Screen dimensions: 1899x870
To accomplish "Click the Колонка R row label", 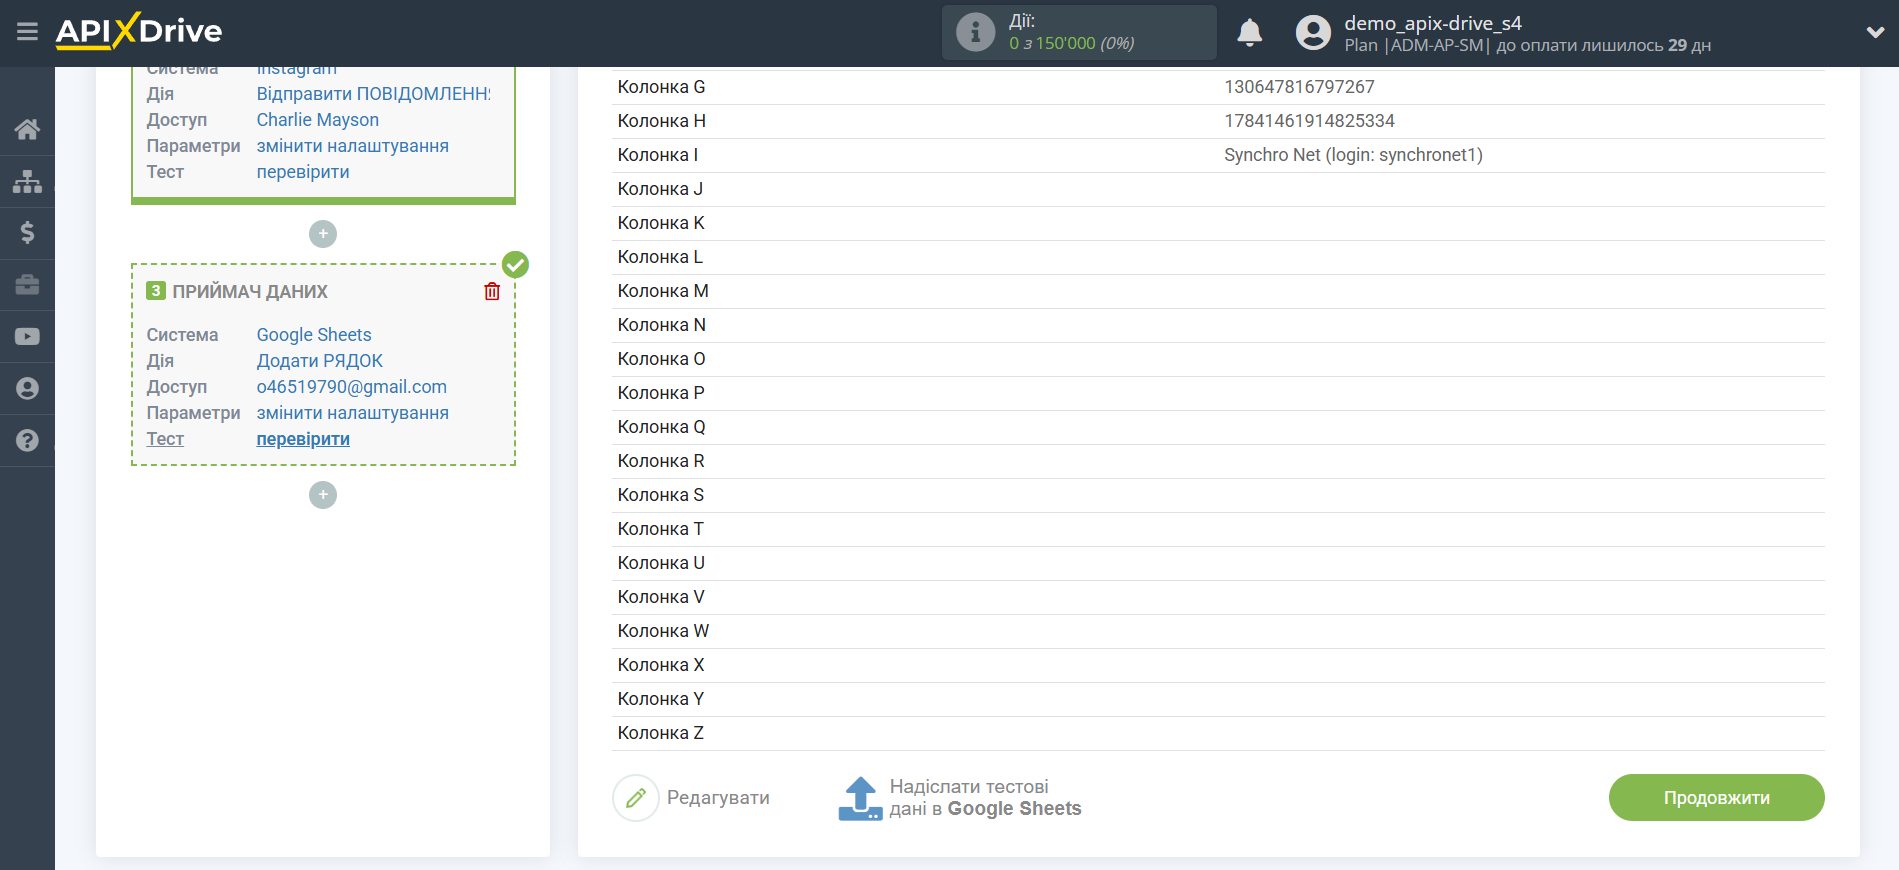I will pyautogui.click(x=661, y=461).
